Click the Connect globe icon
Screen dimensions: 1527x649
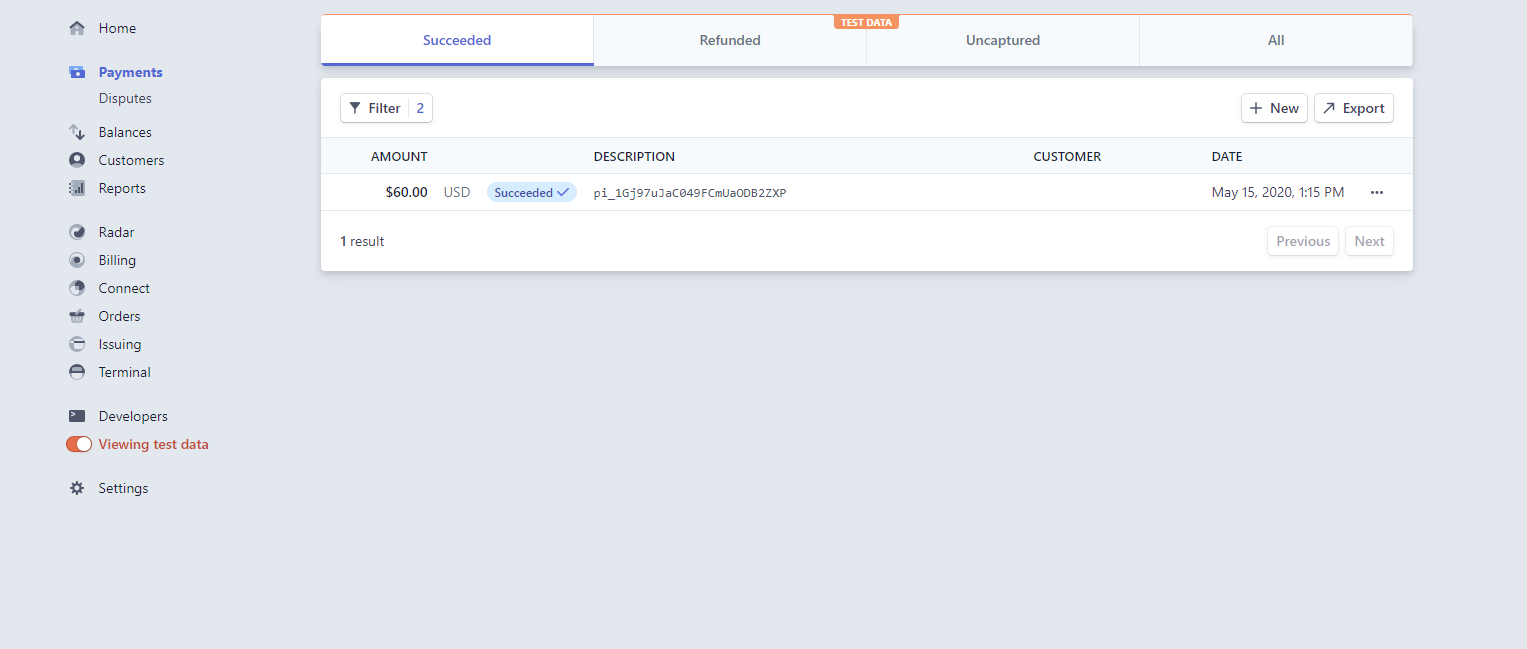[77, 288]
